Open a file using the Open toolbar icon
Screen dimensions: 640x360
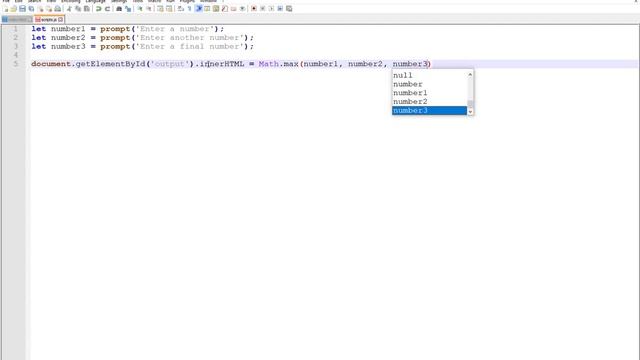tap(14, 9)
